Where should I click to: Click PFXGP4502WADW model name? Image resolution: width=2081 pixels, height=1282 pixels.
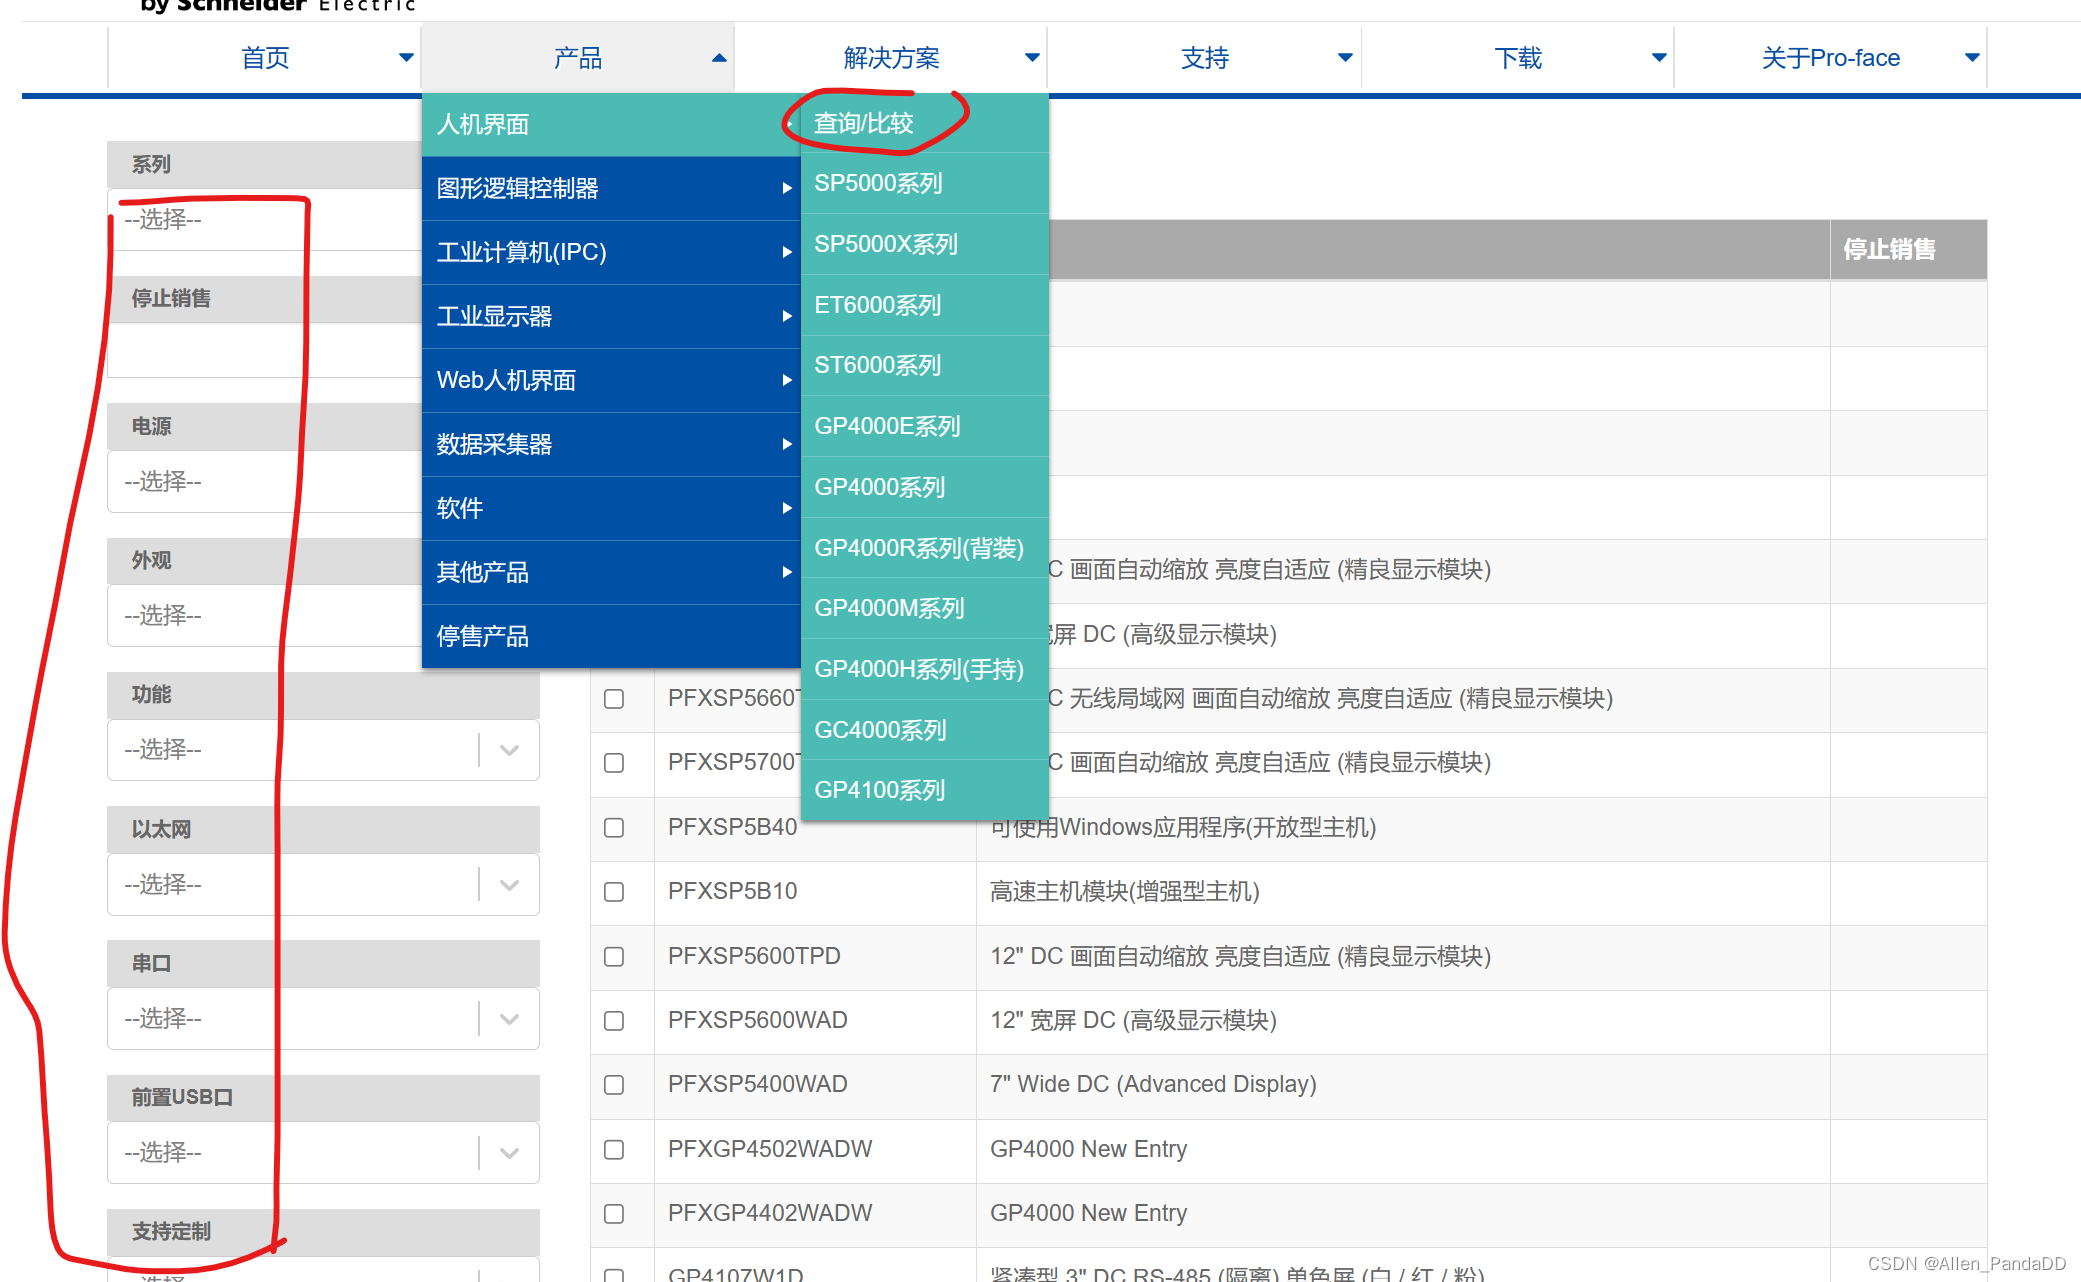pos(770,1149)
